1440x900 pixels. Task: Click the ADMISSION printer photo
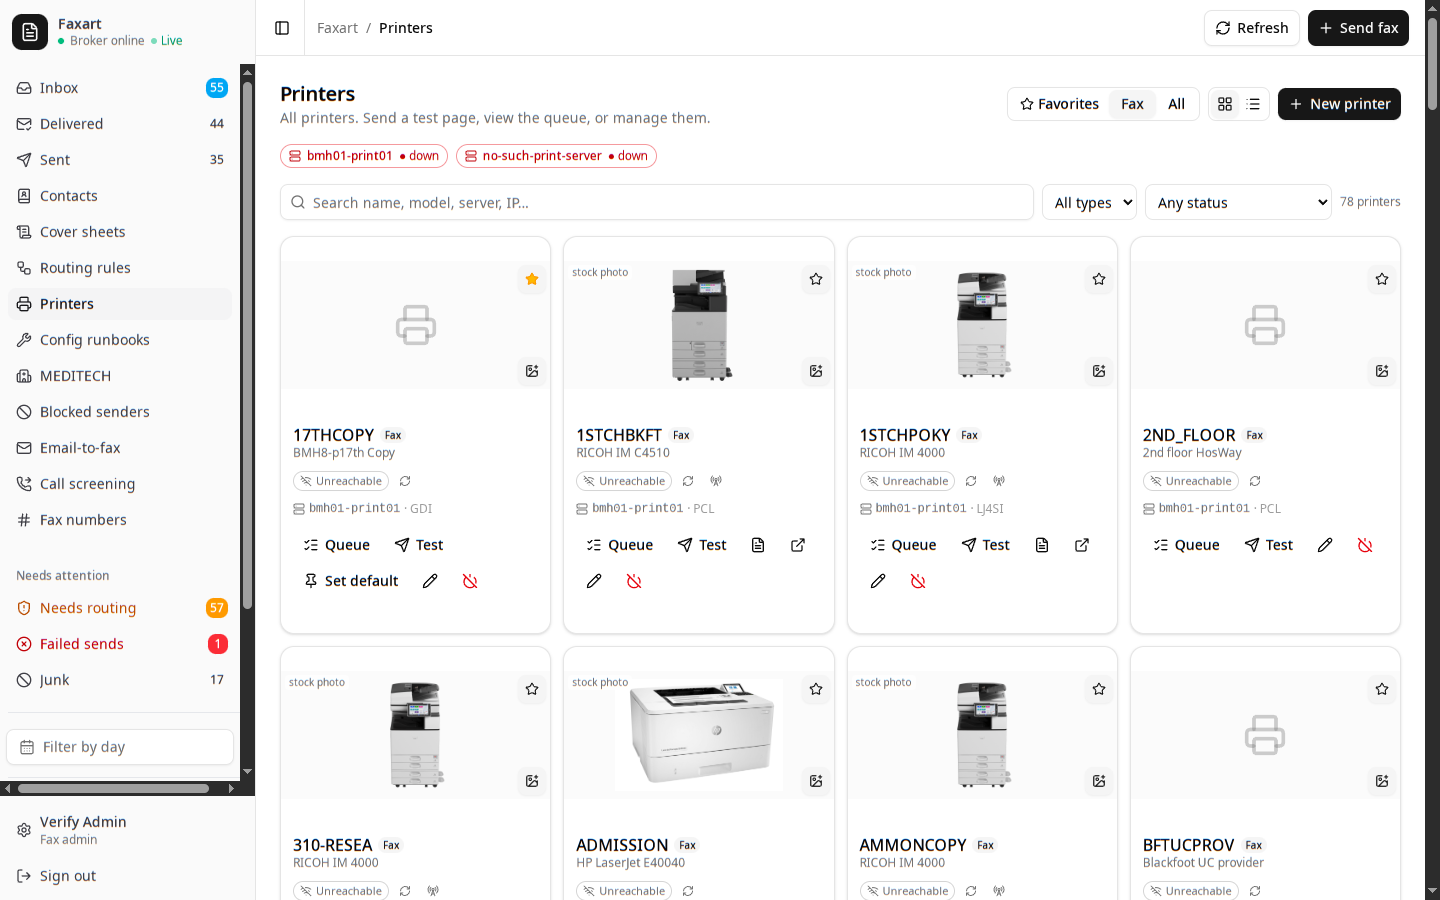pyautogui.click(x=699, y=735)
